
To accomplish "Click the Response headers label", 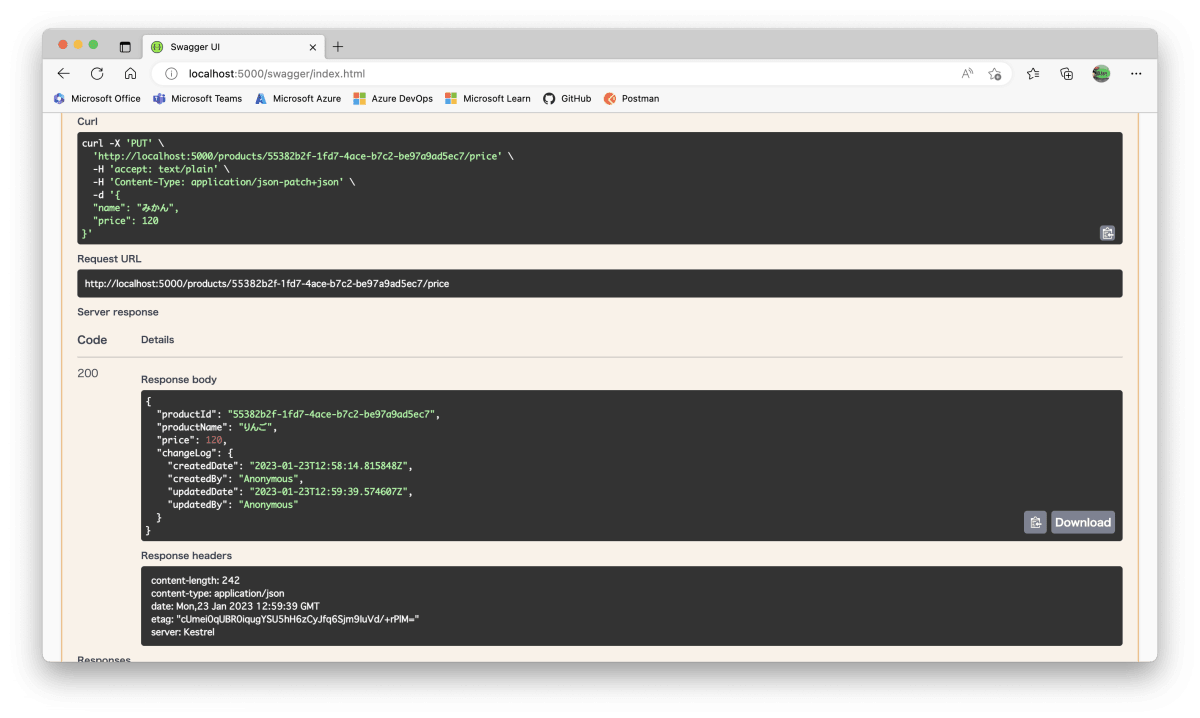I will (x=187, y=555).
